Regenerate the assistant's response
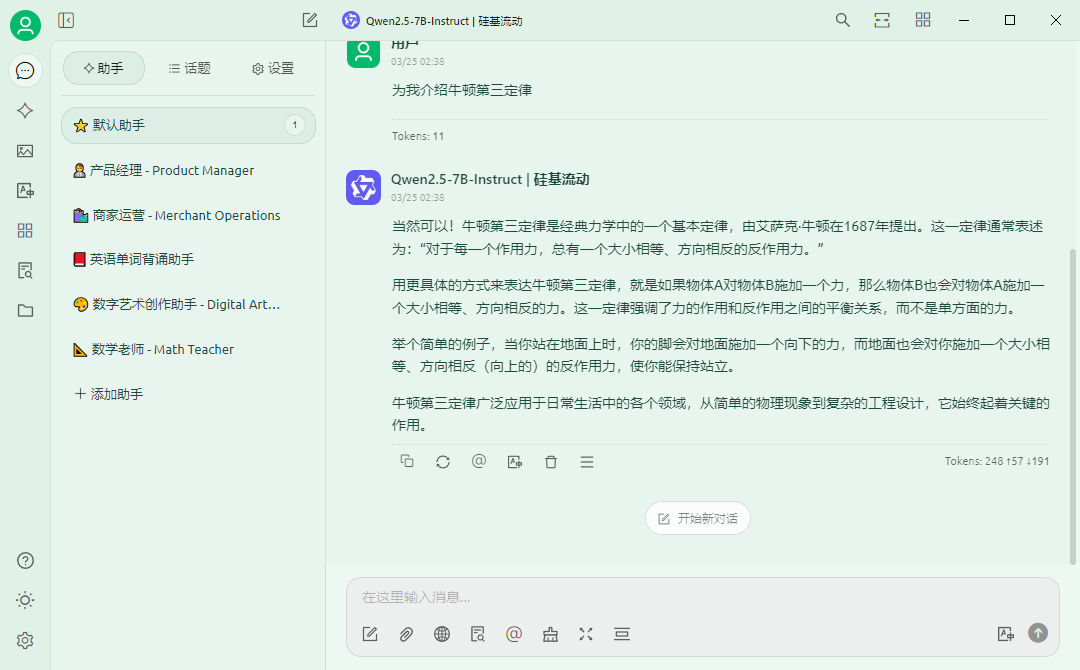Screen dimensions: 1080x670 click(x=443, y=461)
